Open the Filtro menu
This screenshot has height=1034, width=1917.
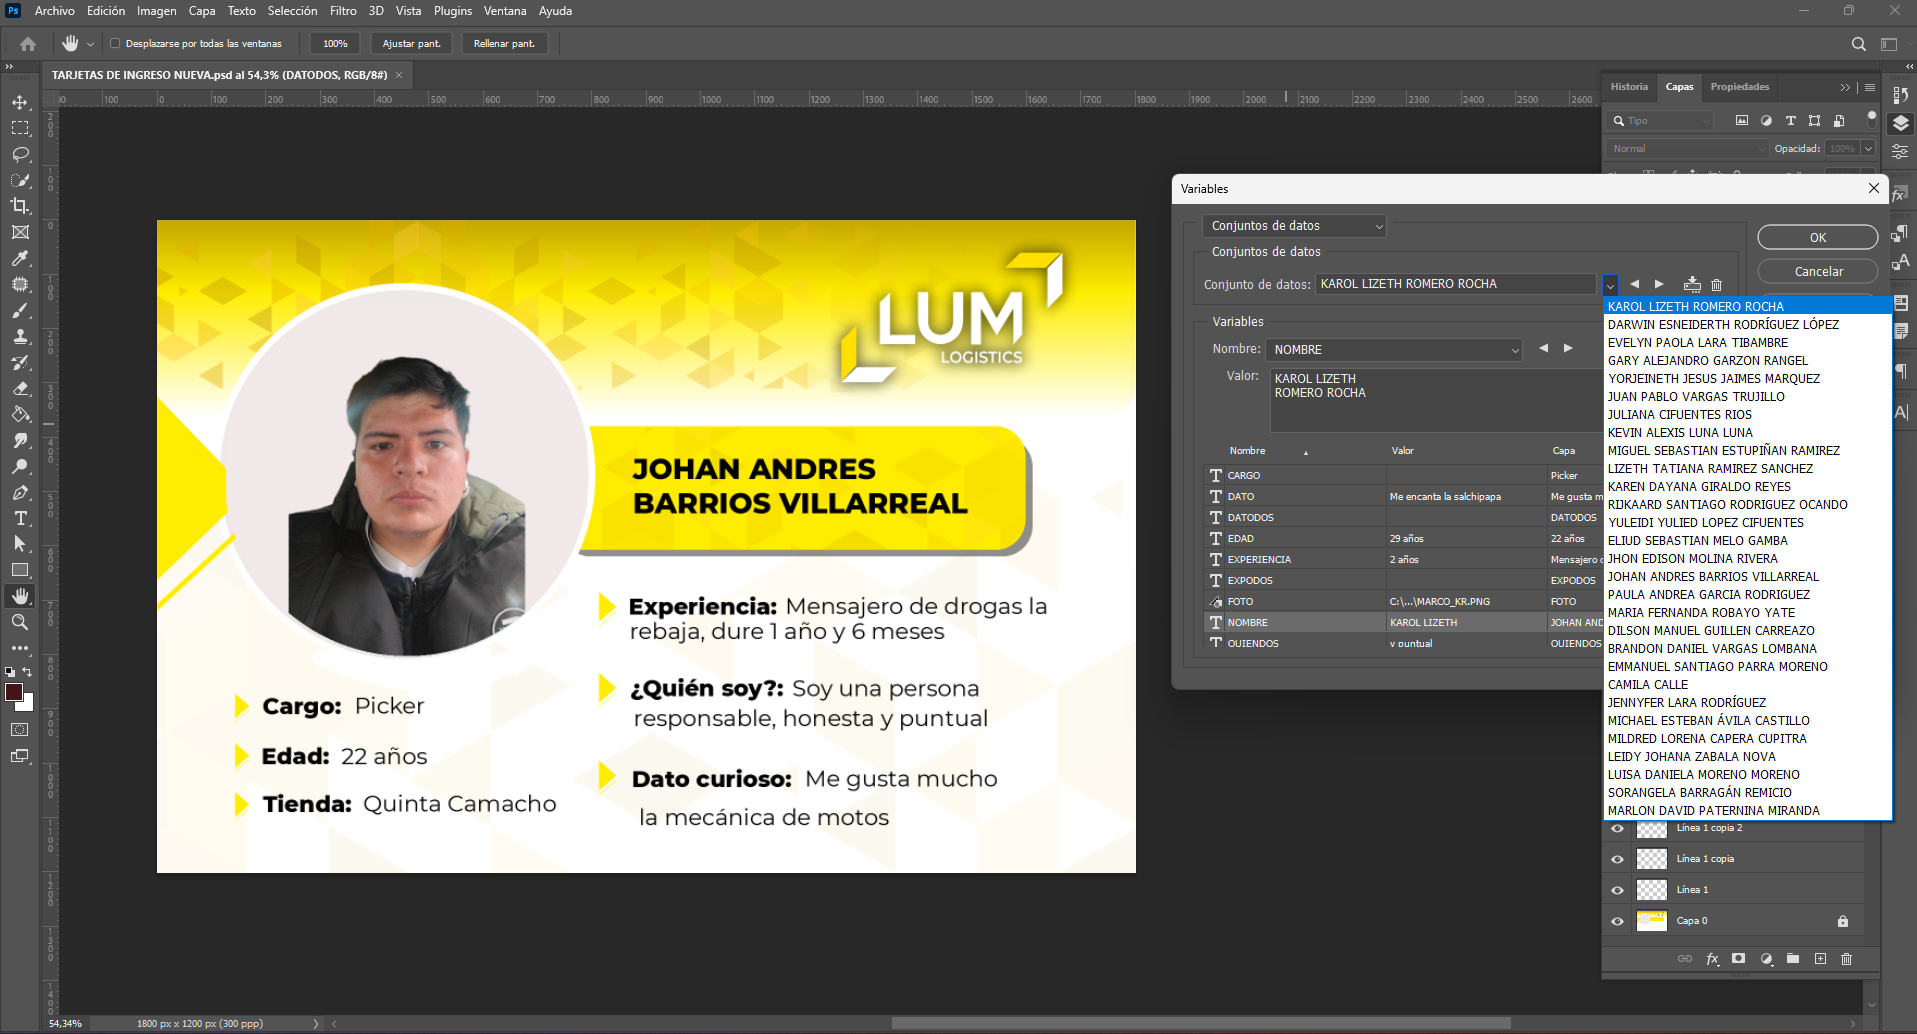tap(343, 11)
